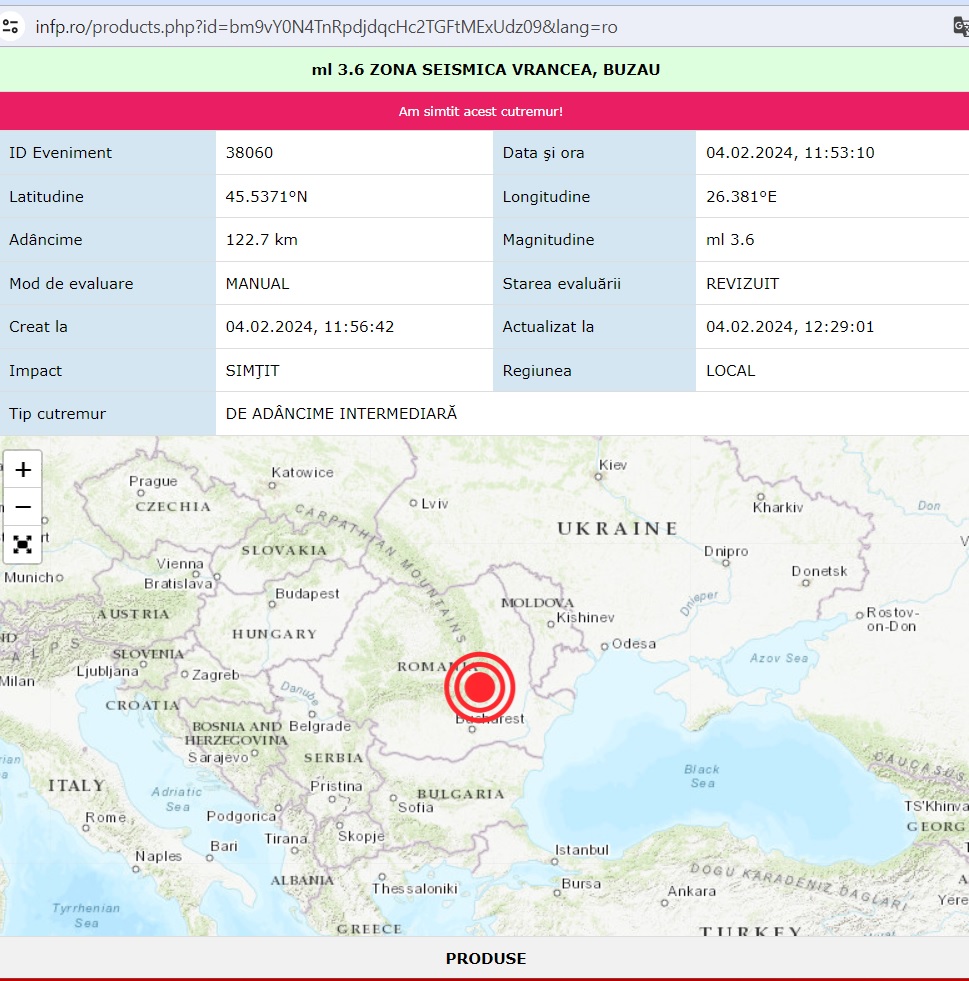The height and width of the screenshot is (981, 969).
Task: Click the red epicenter marker on map
Action: coord(479,687)
